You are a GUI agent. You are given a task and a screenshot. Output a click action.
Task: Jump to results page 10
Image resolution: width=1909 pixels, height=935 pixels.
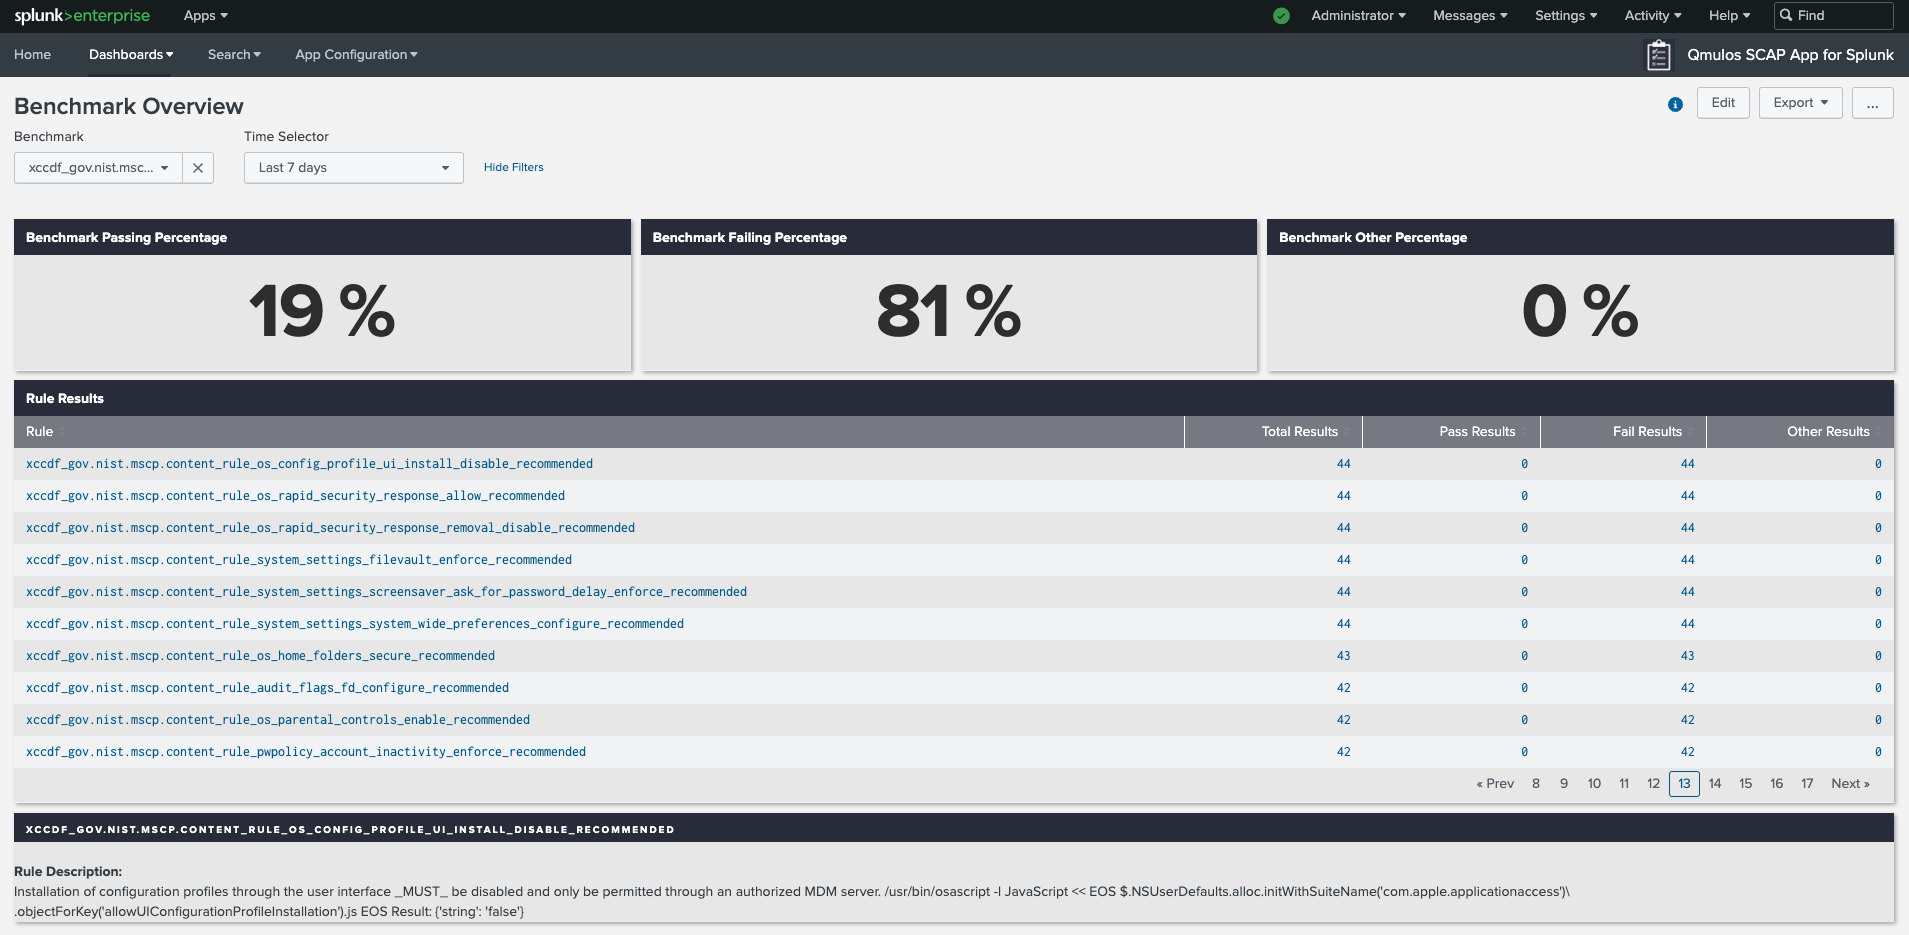coord(1594,784)
